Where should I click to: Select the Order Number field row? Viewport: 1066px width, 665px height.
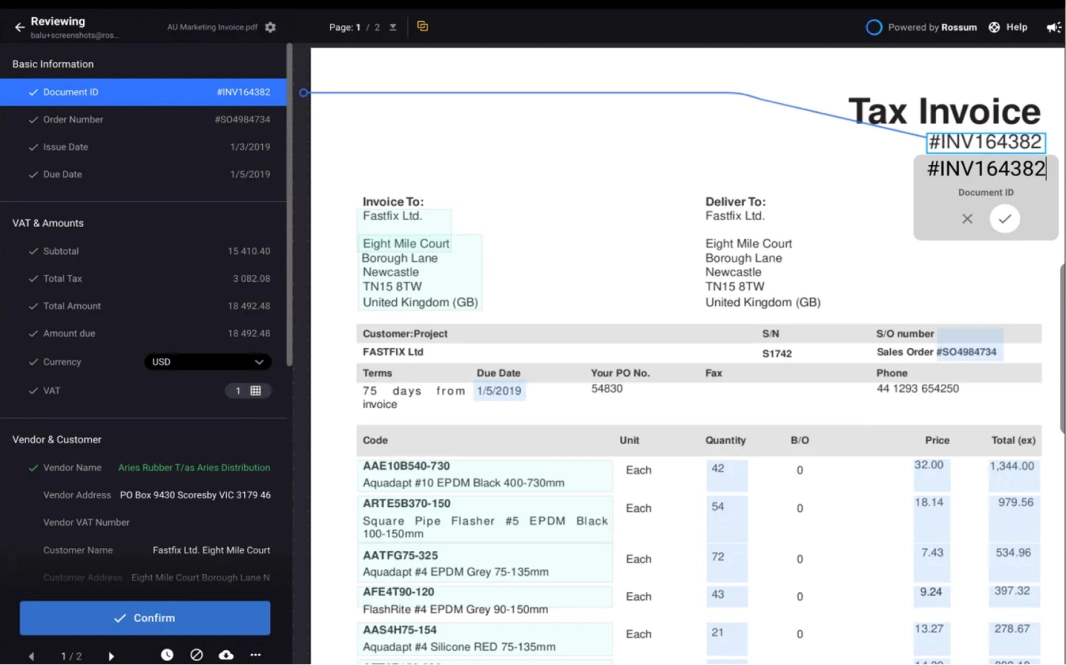pos(143,120)
